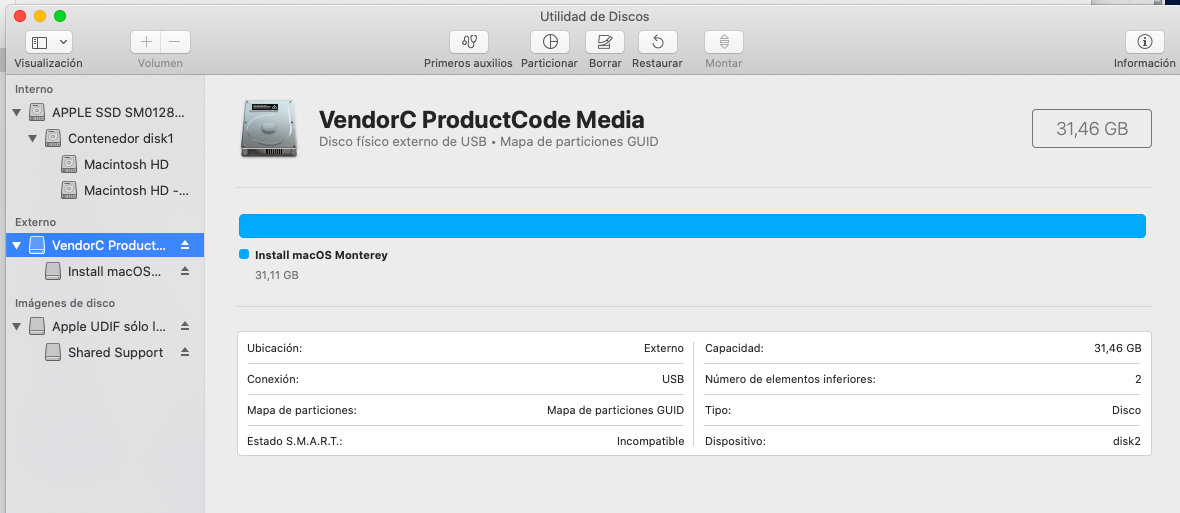Click the Restaurar restore icon
The height and width of the screenshot is (513, 1180).
pyautogui.click(x=657, y=42)
